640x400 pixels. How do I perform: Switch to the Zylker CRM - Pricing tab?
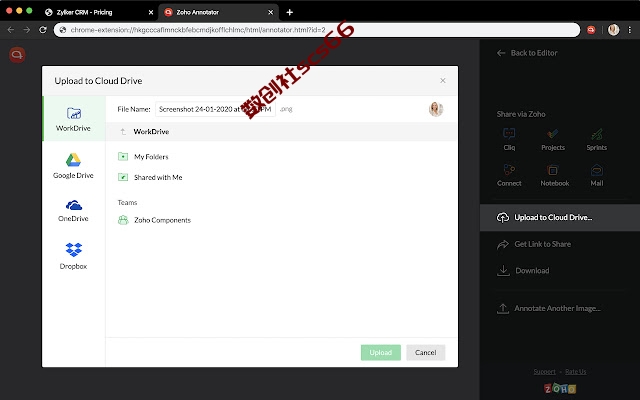84,12
